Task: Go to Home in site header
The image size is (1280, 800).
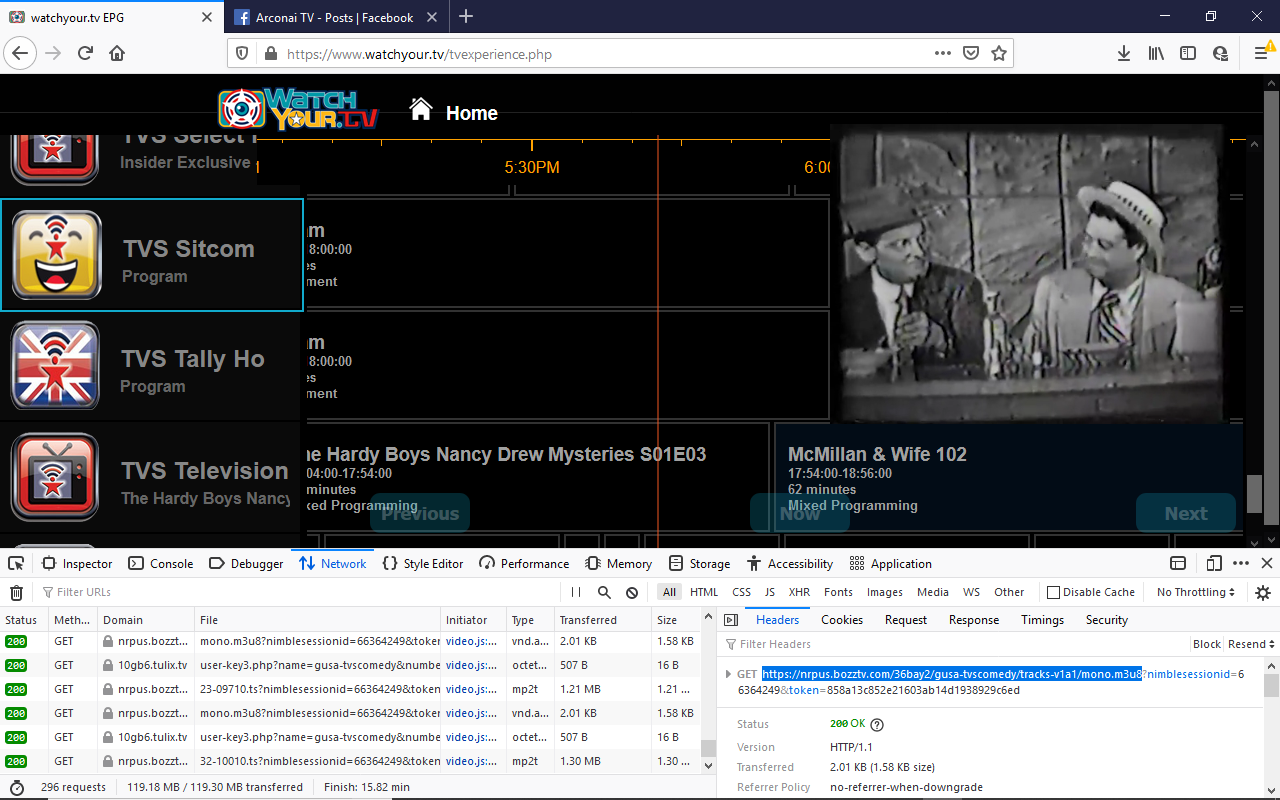Action: 453,112
